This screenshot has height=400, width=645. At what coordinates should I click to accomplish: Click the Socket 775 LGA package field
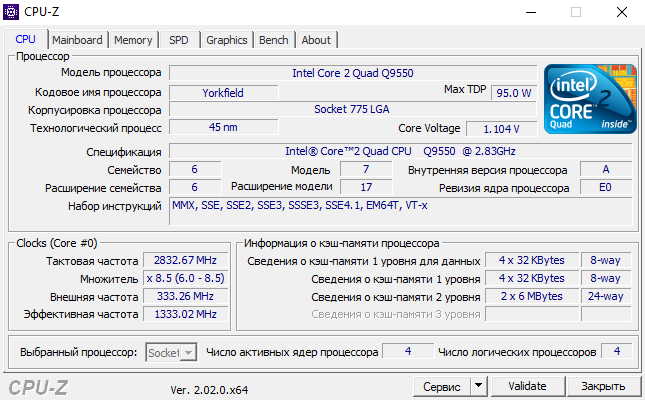click(x=353, y=109)
